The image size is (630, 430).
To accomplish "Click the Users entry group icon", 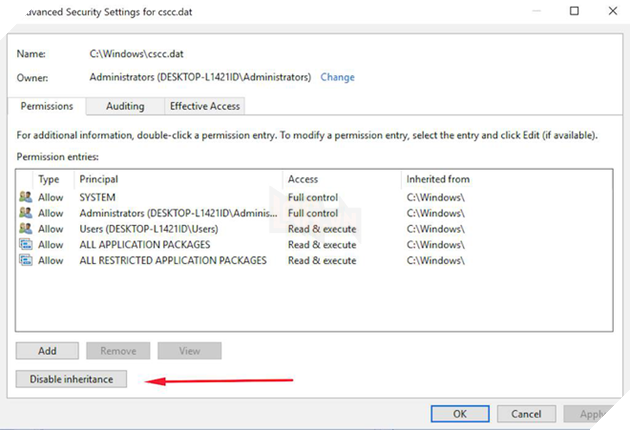I will (25, 229).
